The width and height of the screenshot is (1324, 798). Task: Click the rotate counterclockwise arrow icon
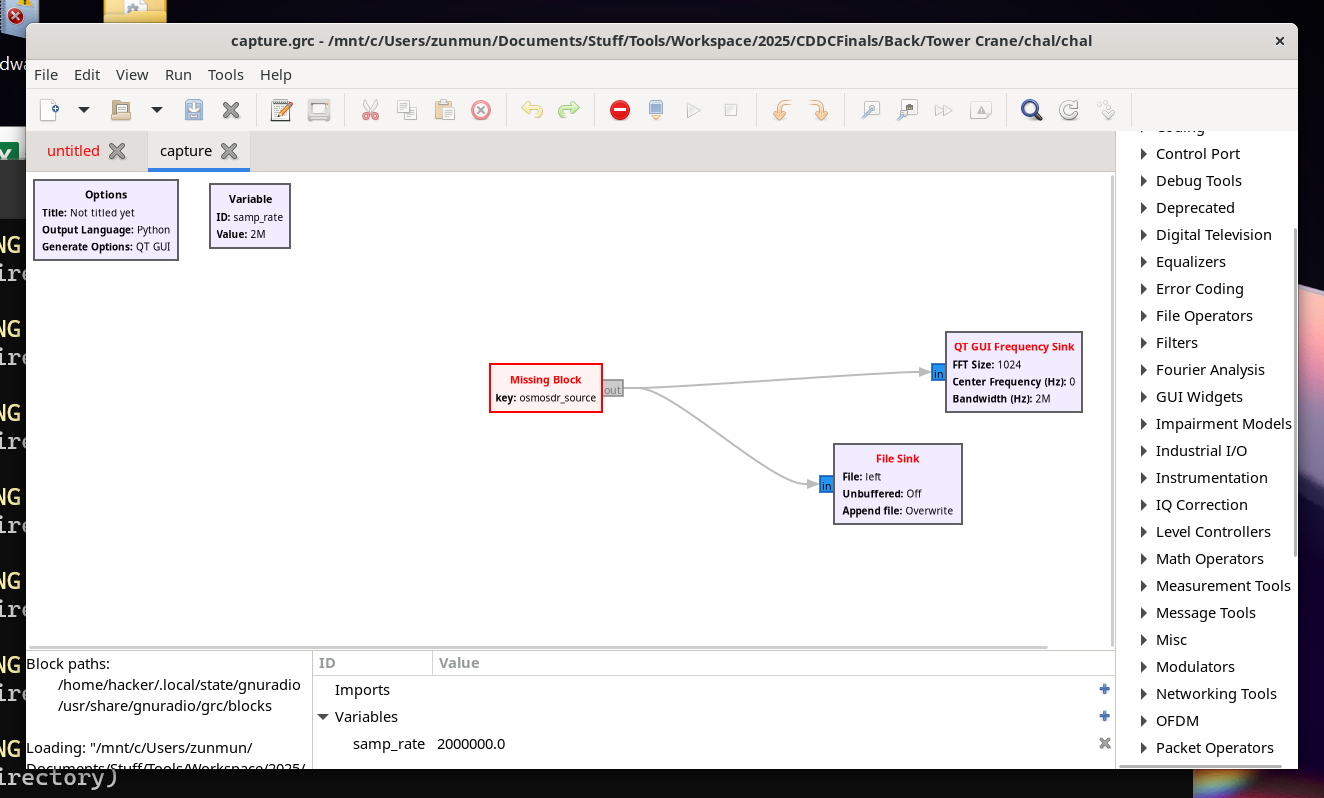[x=782, y=110]
